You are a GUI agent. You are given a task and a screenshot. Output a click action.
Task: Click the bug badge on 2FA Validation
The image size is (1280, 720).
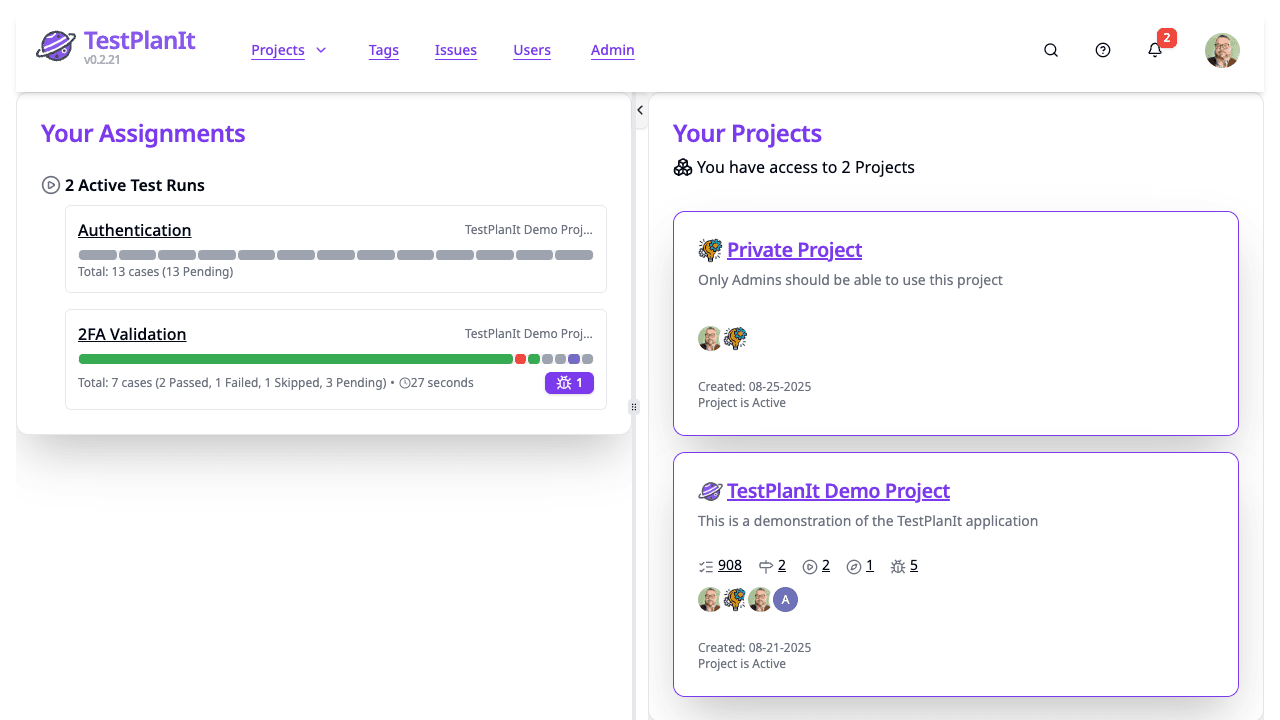(x=569, y=382)
